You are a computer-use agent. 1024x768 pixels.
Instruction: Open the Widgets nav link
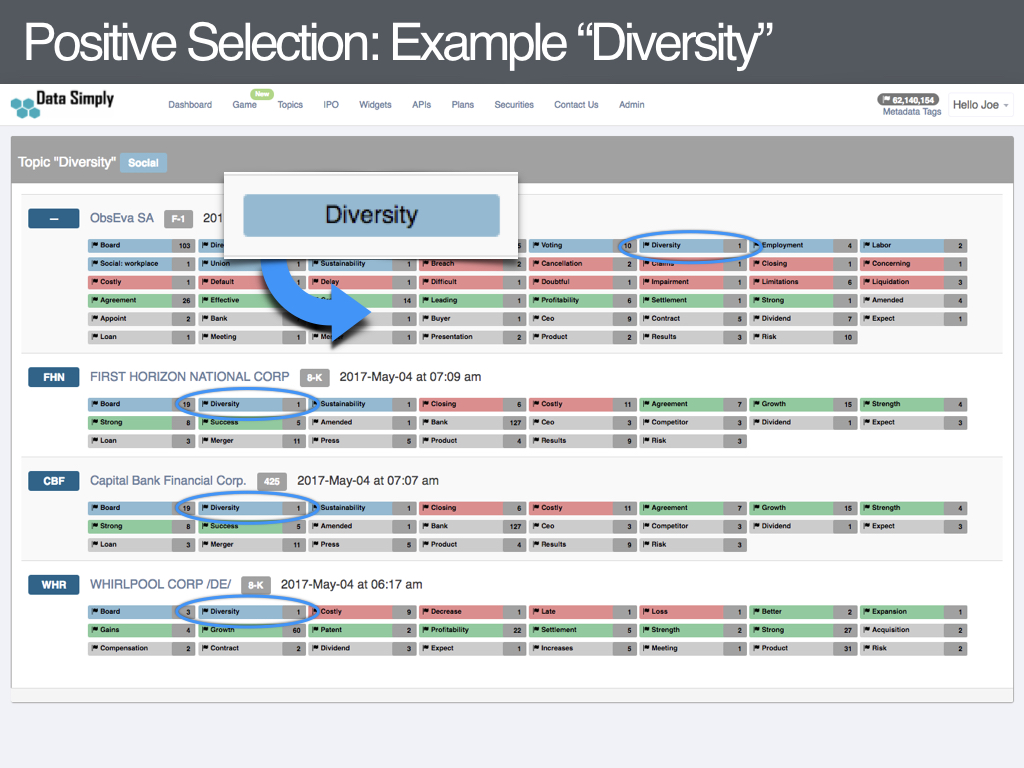375,104
